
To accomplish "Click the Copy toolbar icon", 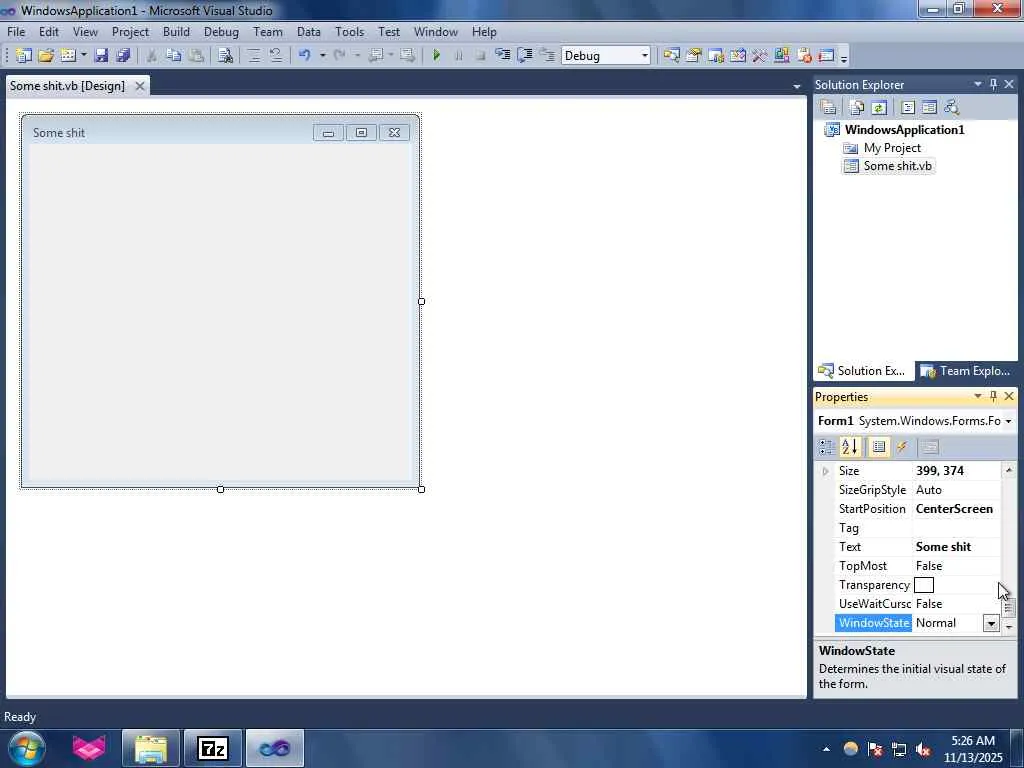I will point(174,56).
